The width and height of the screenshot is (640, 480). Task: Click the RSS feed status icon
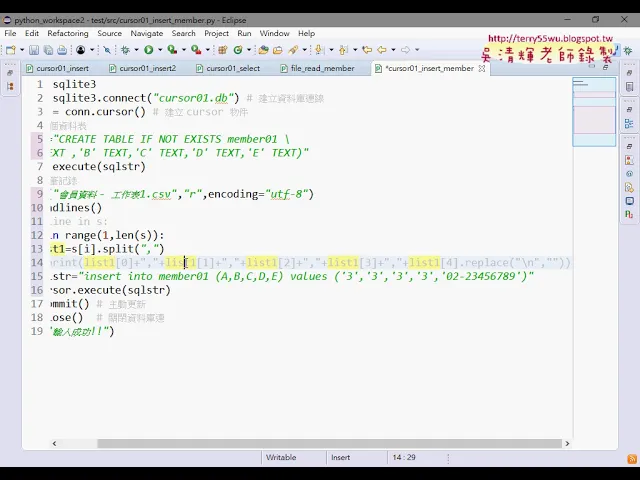click(x=631, y=459)
